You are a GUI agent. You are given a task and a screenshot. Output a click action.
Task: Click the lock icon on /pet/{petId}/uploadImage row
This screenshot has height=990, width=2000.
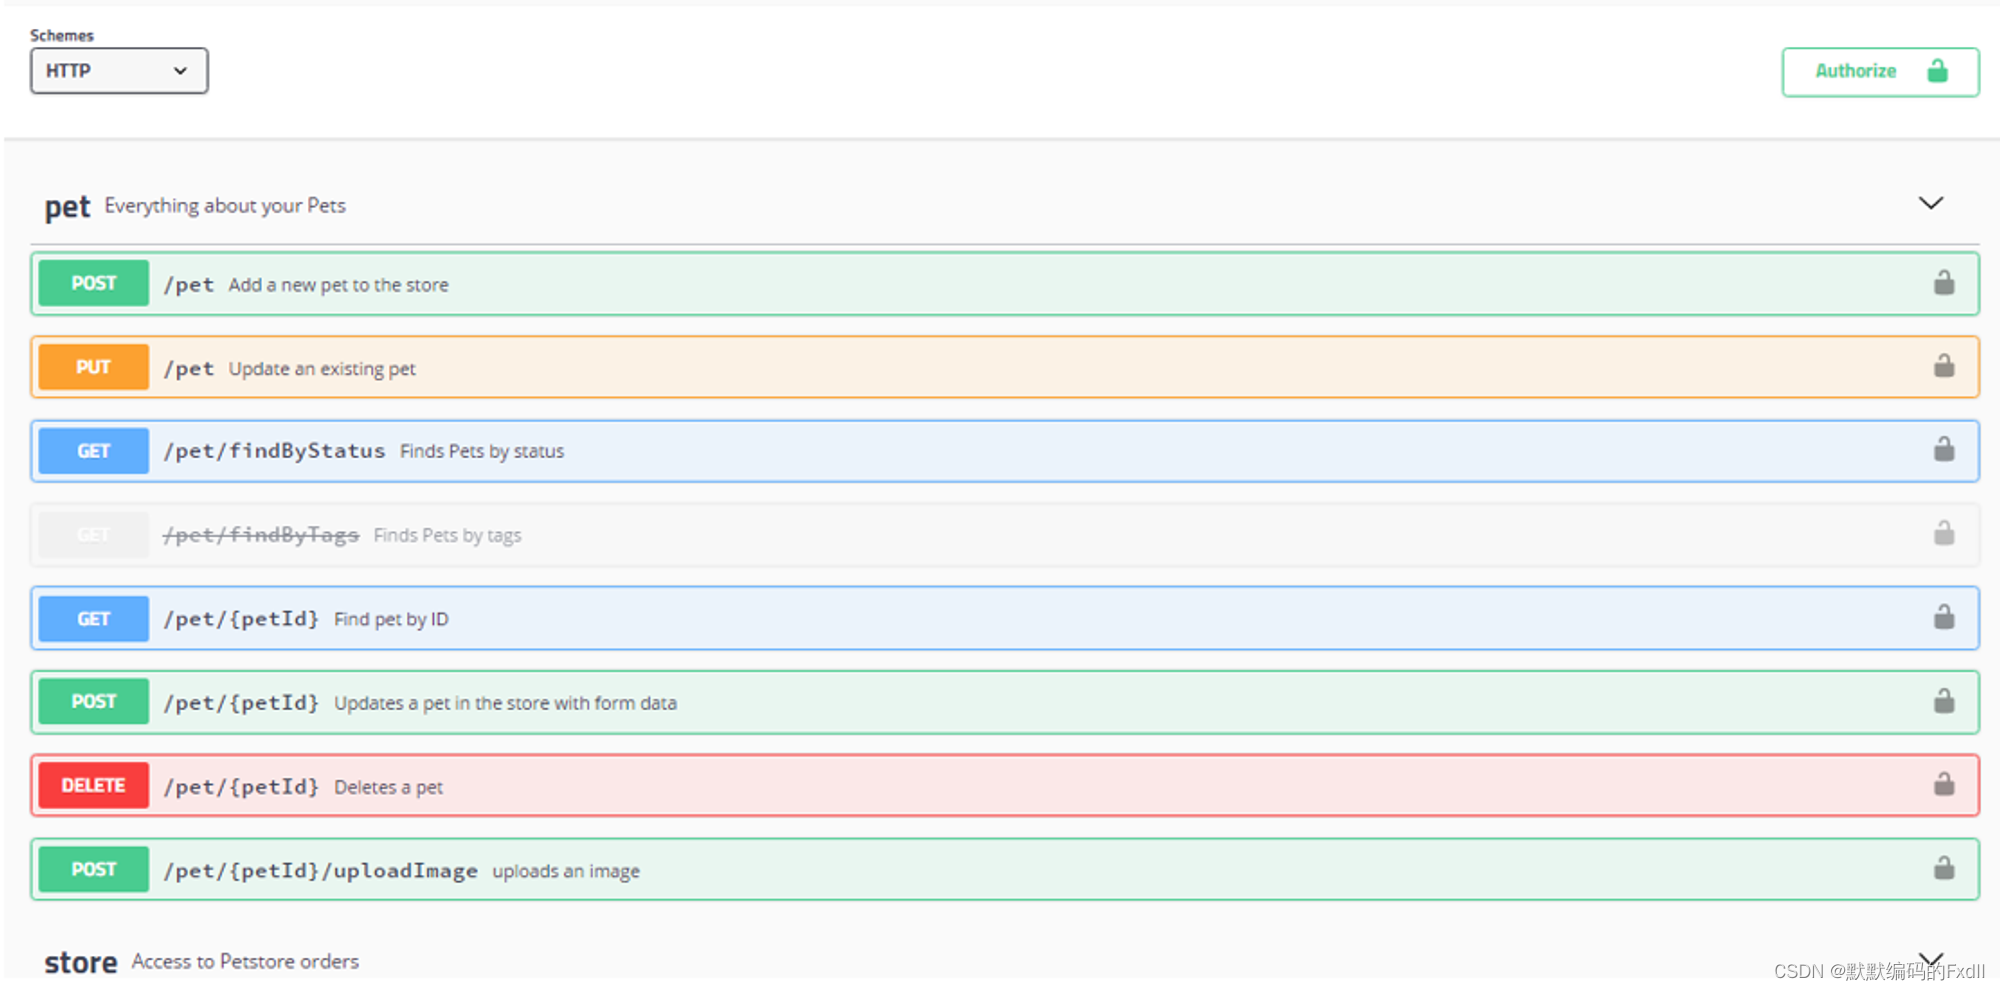click(x=1943, y=869)
